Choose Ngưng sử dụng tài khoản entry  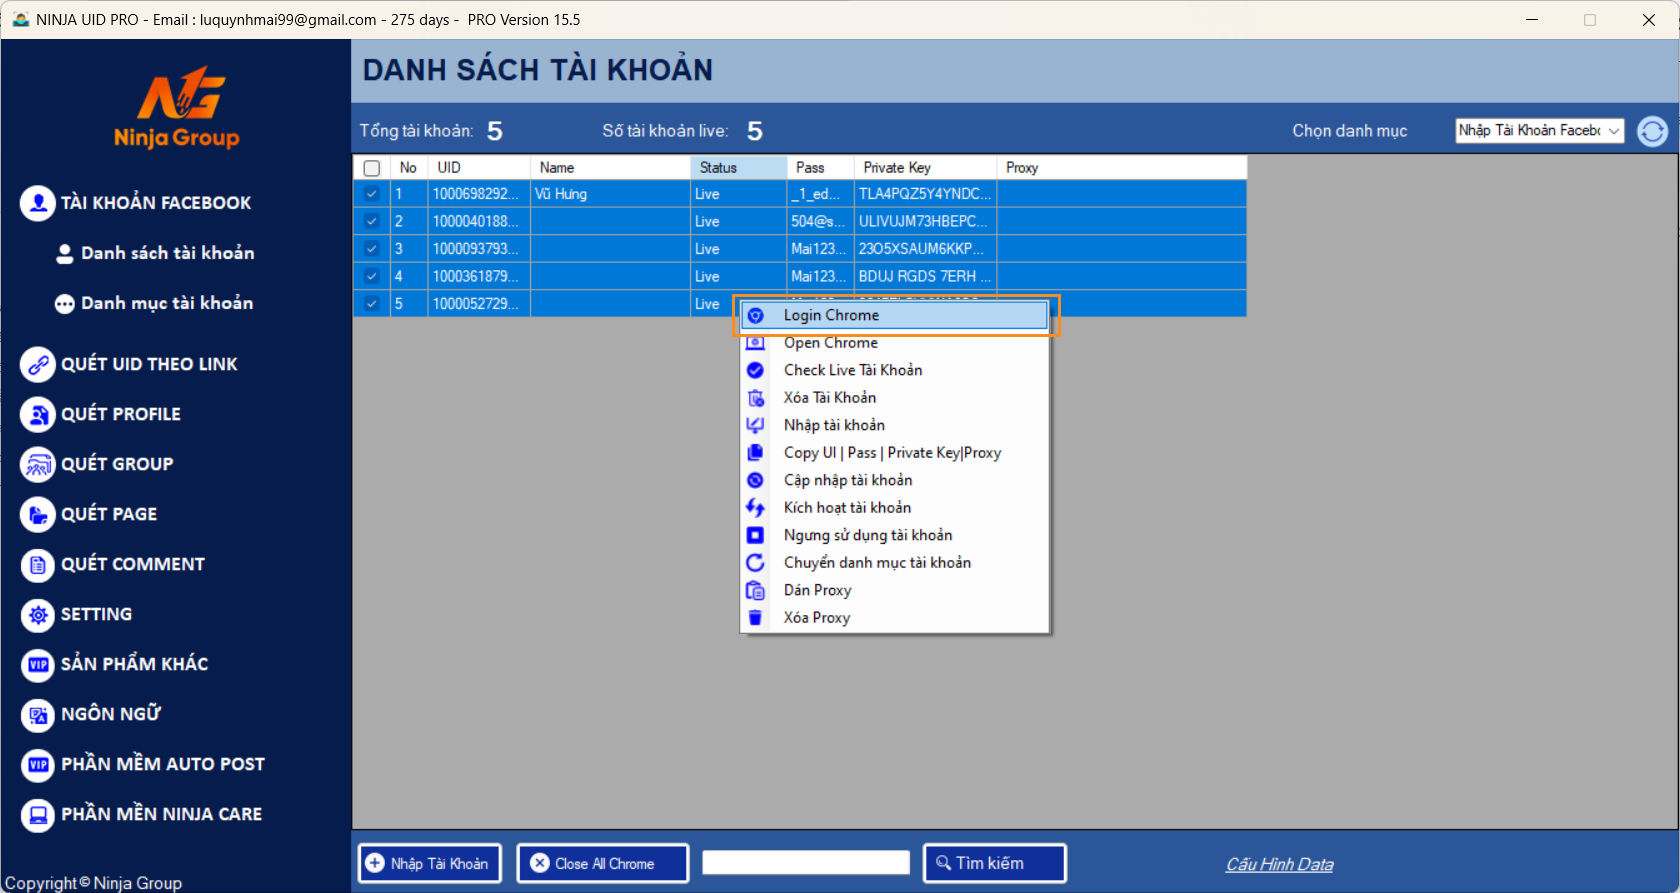pos(895,535)
